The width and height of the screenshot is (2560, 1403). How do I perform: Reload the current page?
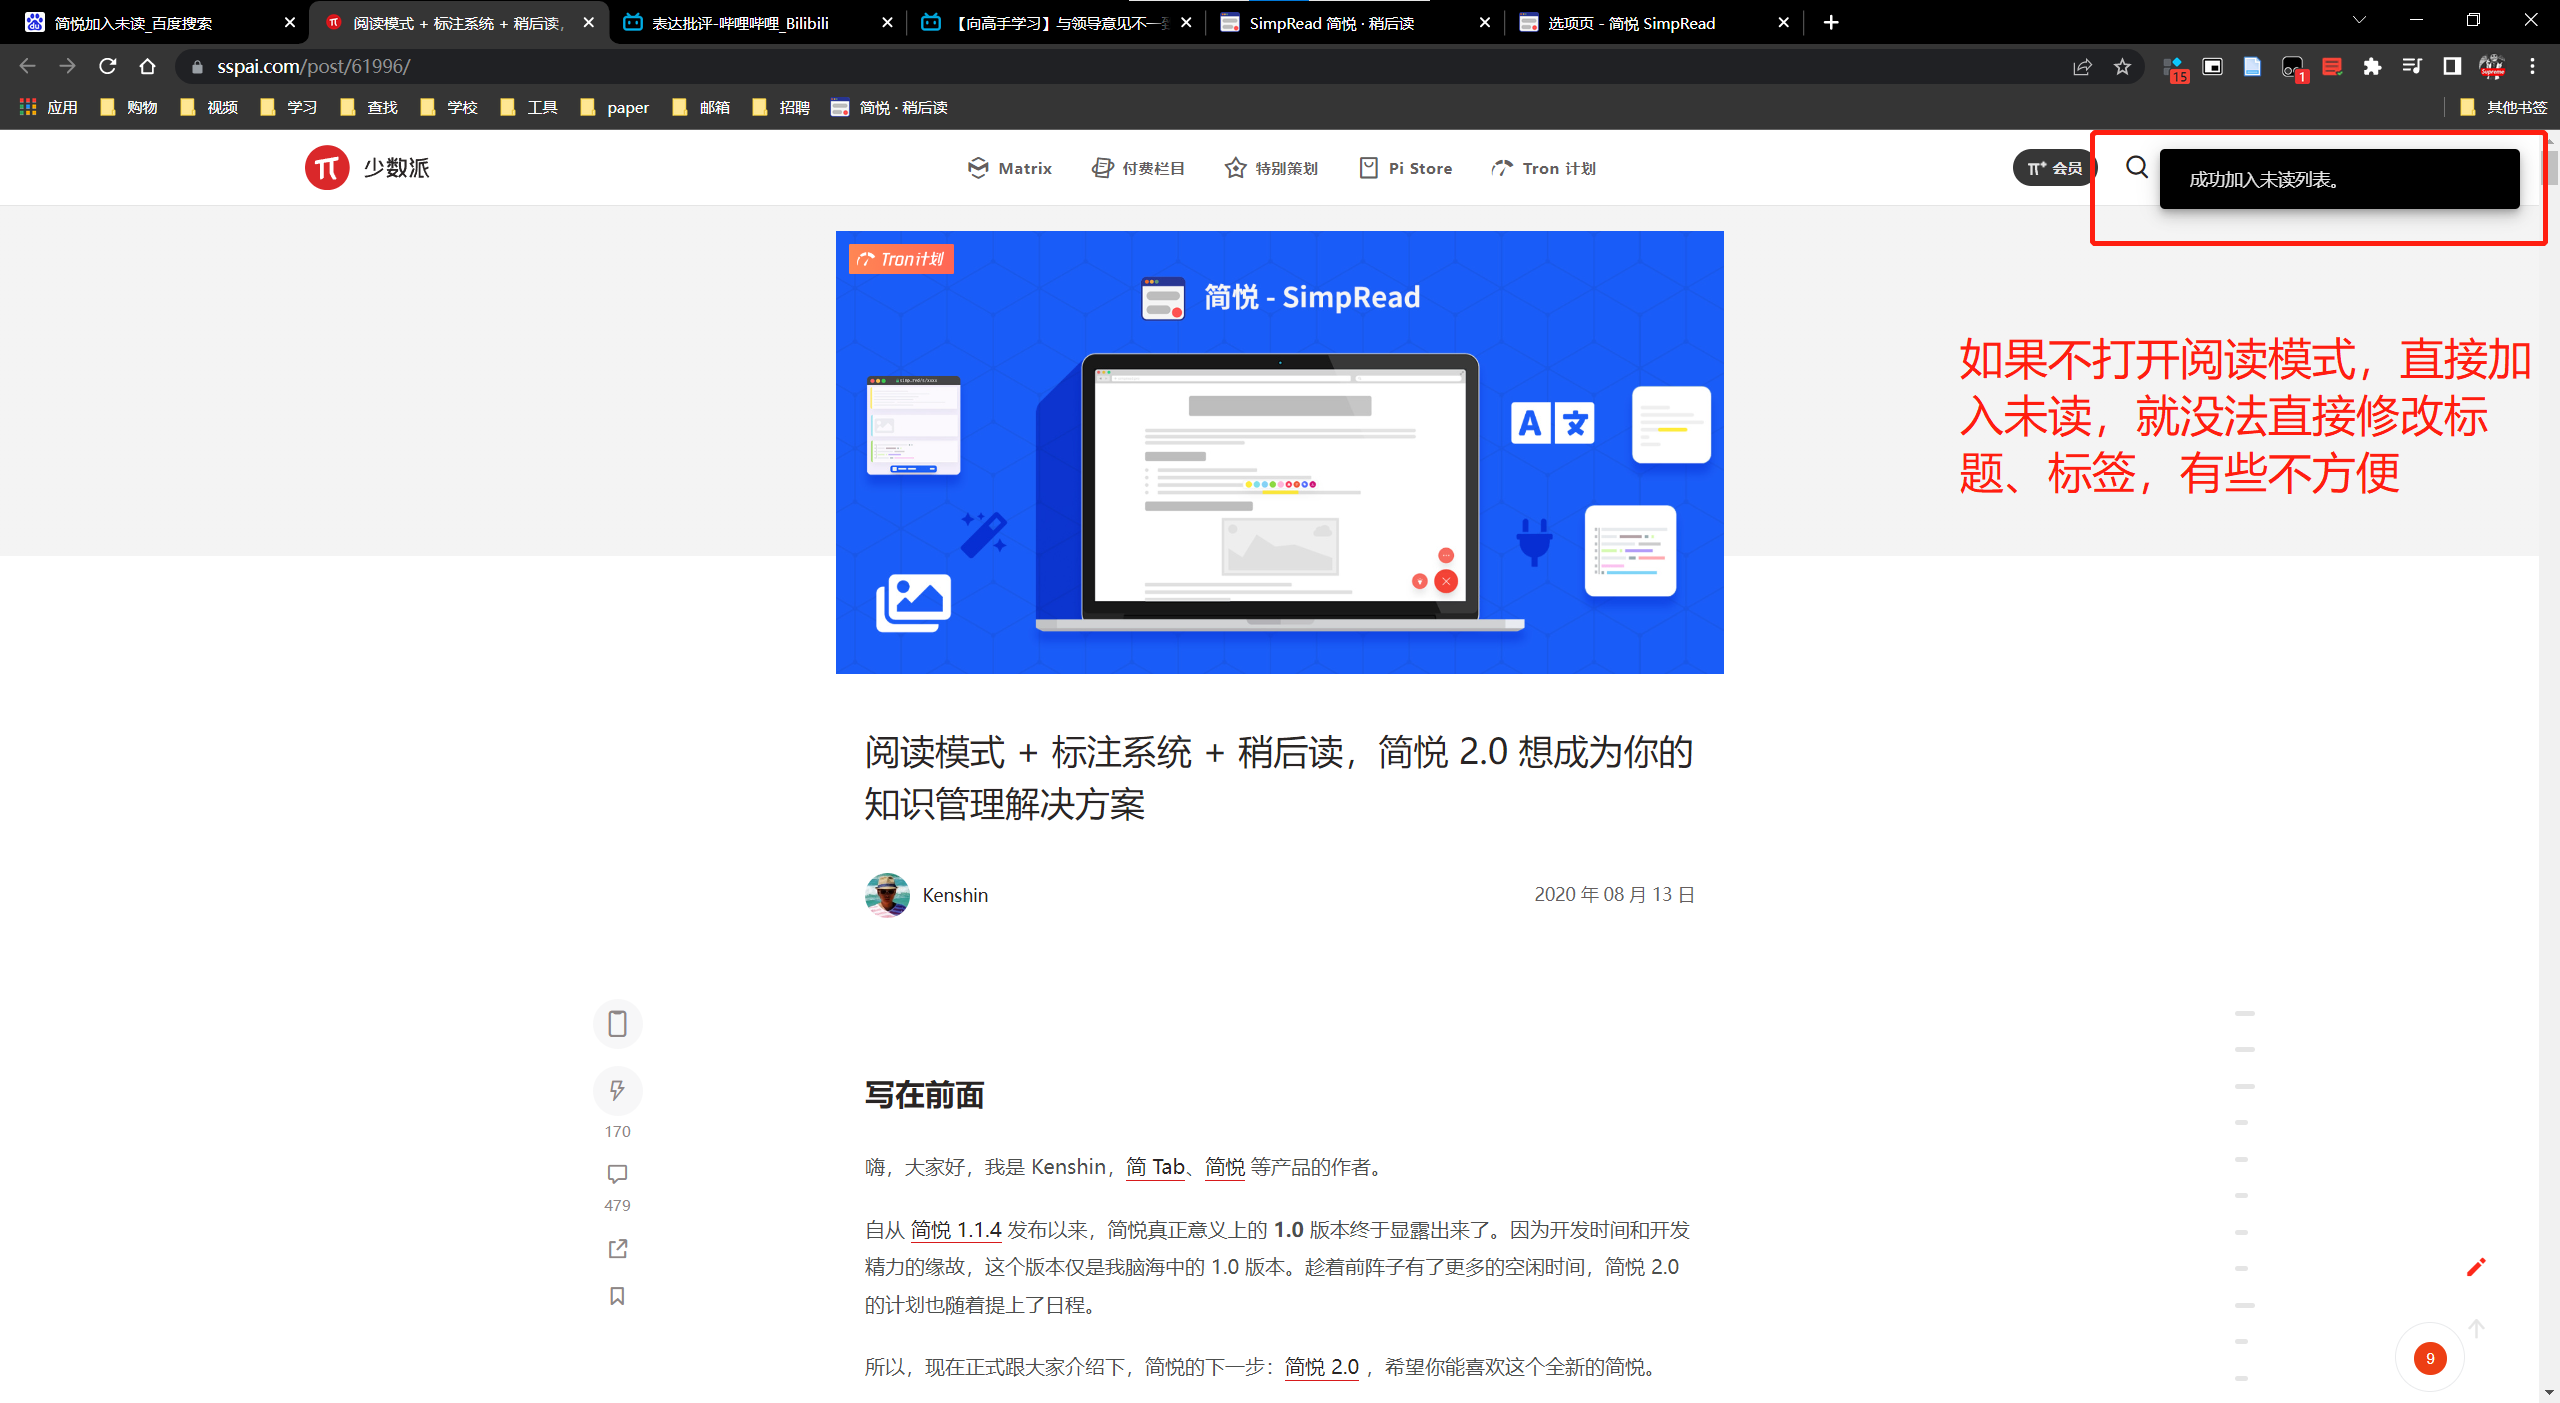pos(108,66)
